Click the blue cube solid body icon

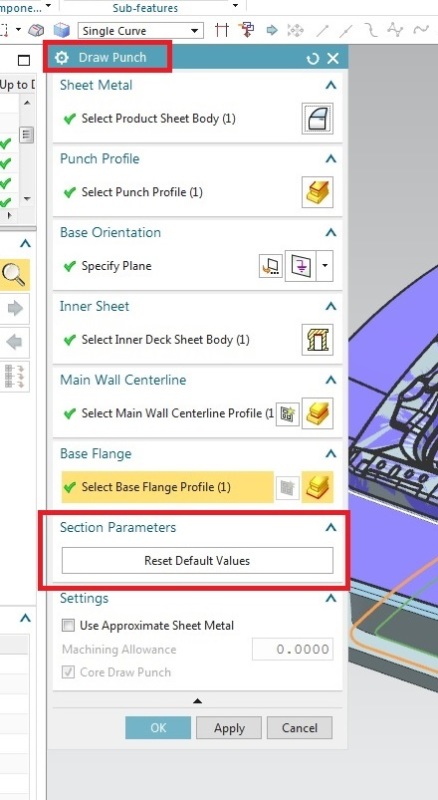click(x=61, y=30)
